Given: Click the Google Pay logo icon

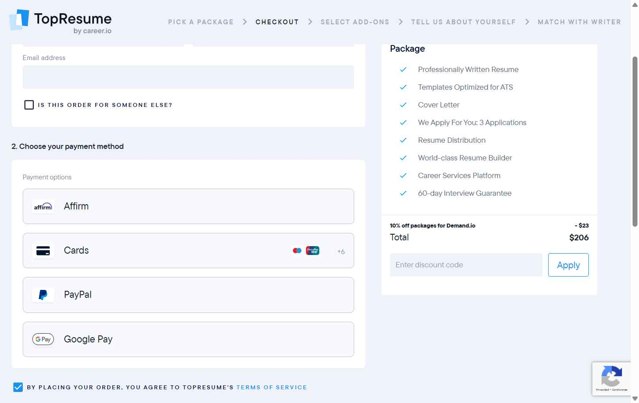Looking at the screenshot, I should point(43,339).
